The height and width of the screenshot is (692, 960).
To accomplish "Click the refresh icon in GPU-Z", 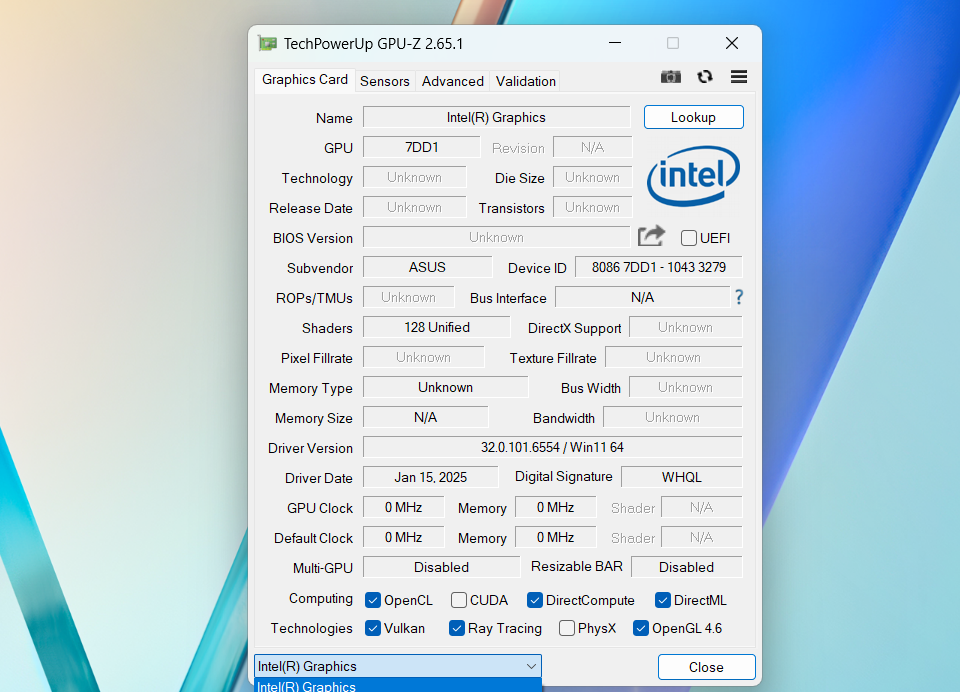I will (x=705, y=77).
